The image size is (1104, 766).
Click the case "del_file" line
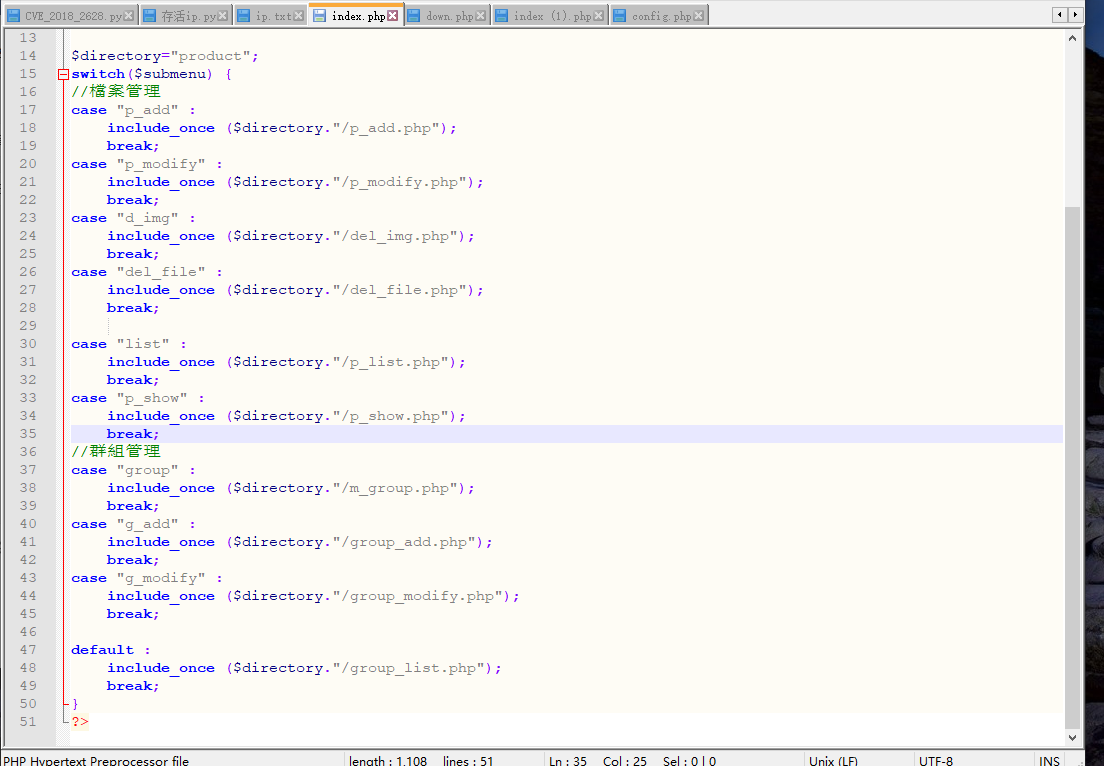(x=146, y=272)
